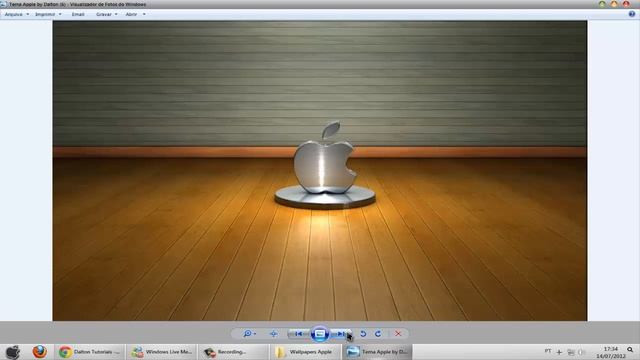Click the displayed Apple wallpaper photo
This screenshot has height=360, width=640.
point(320,171)
